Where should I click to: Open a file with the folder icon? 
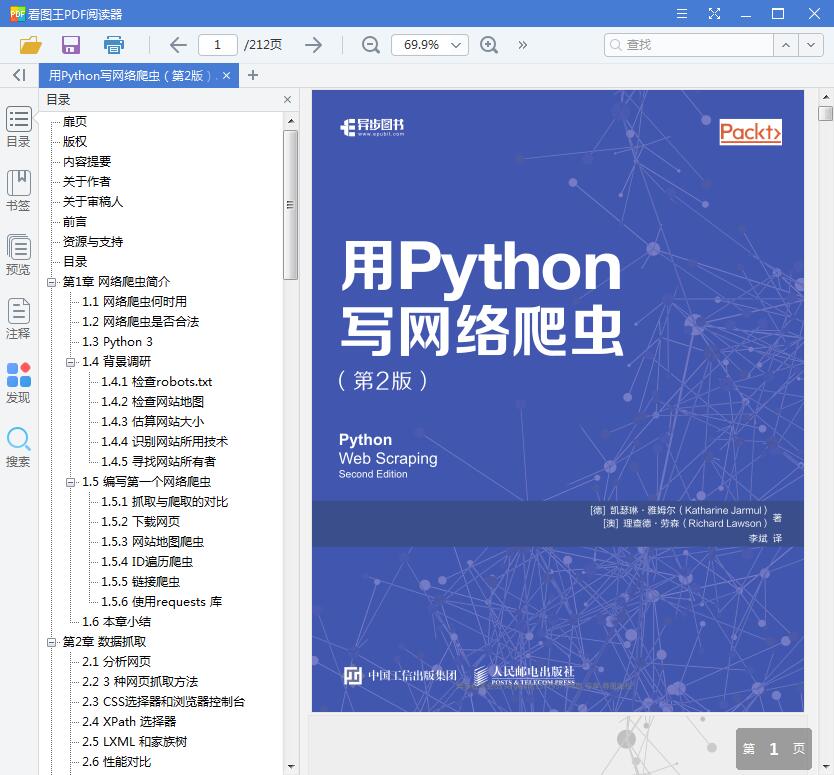pos(30,45)
